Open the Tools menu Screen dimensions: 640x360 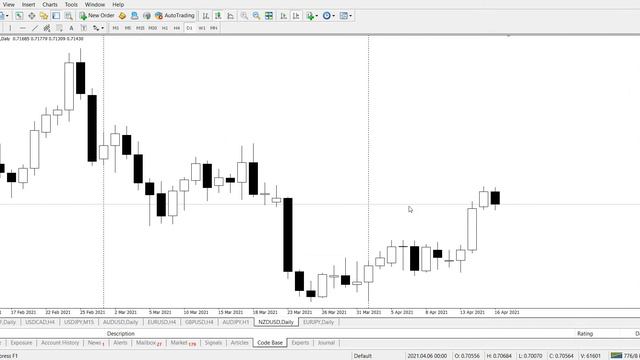click(71, 4)
